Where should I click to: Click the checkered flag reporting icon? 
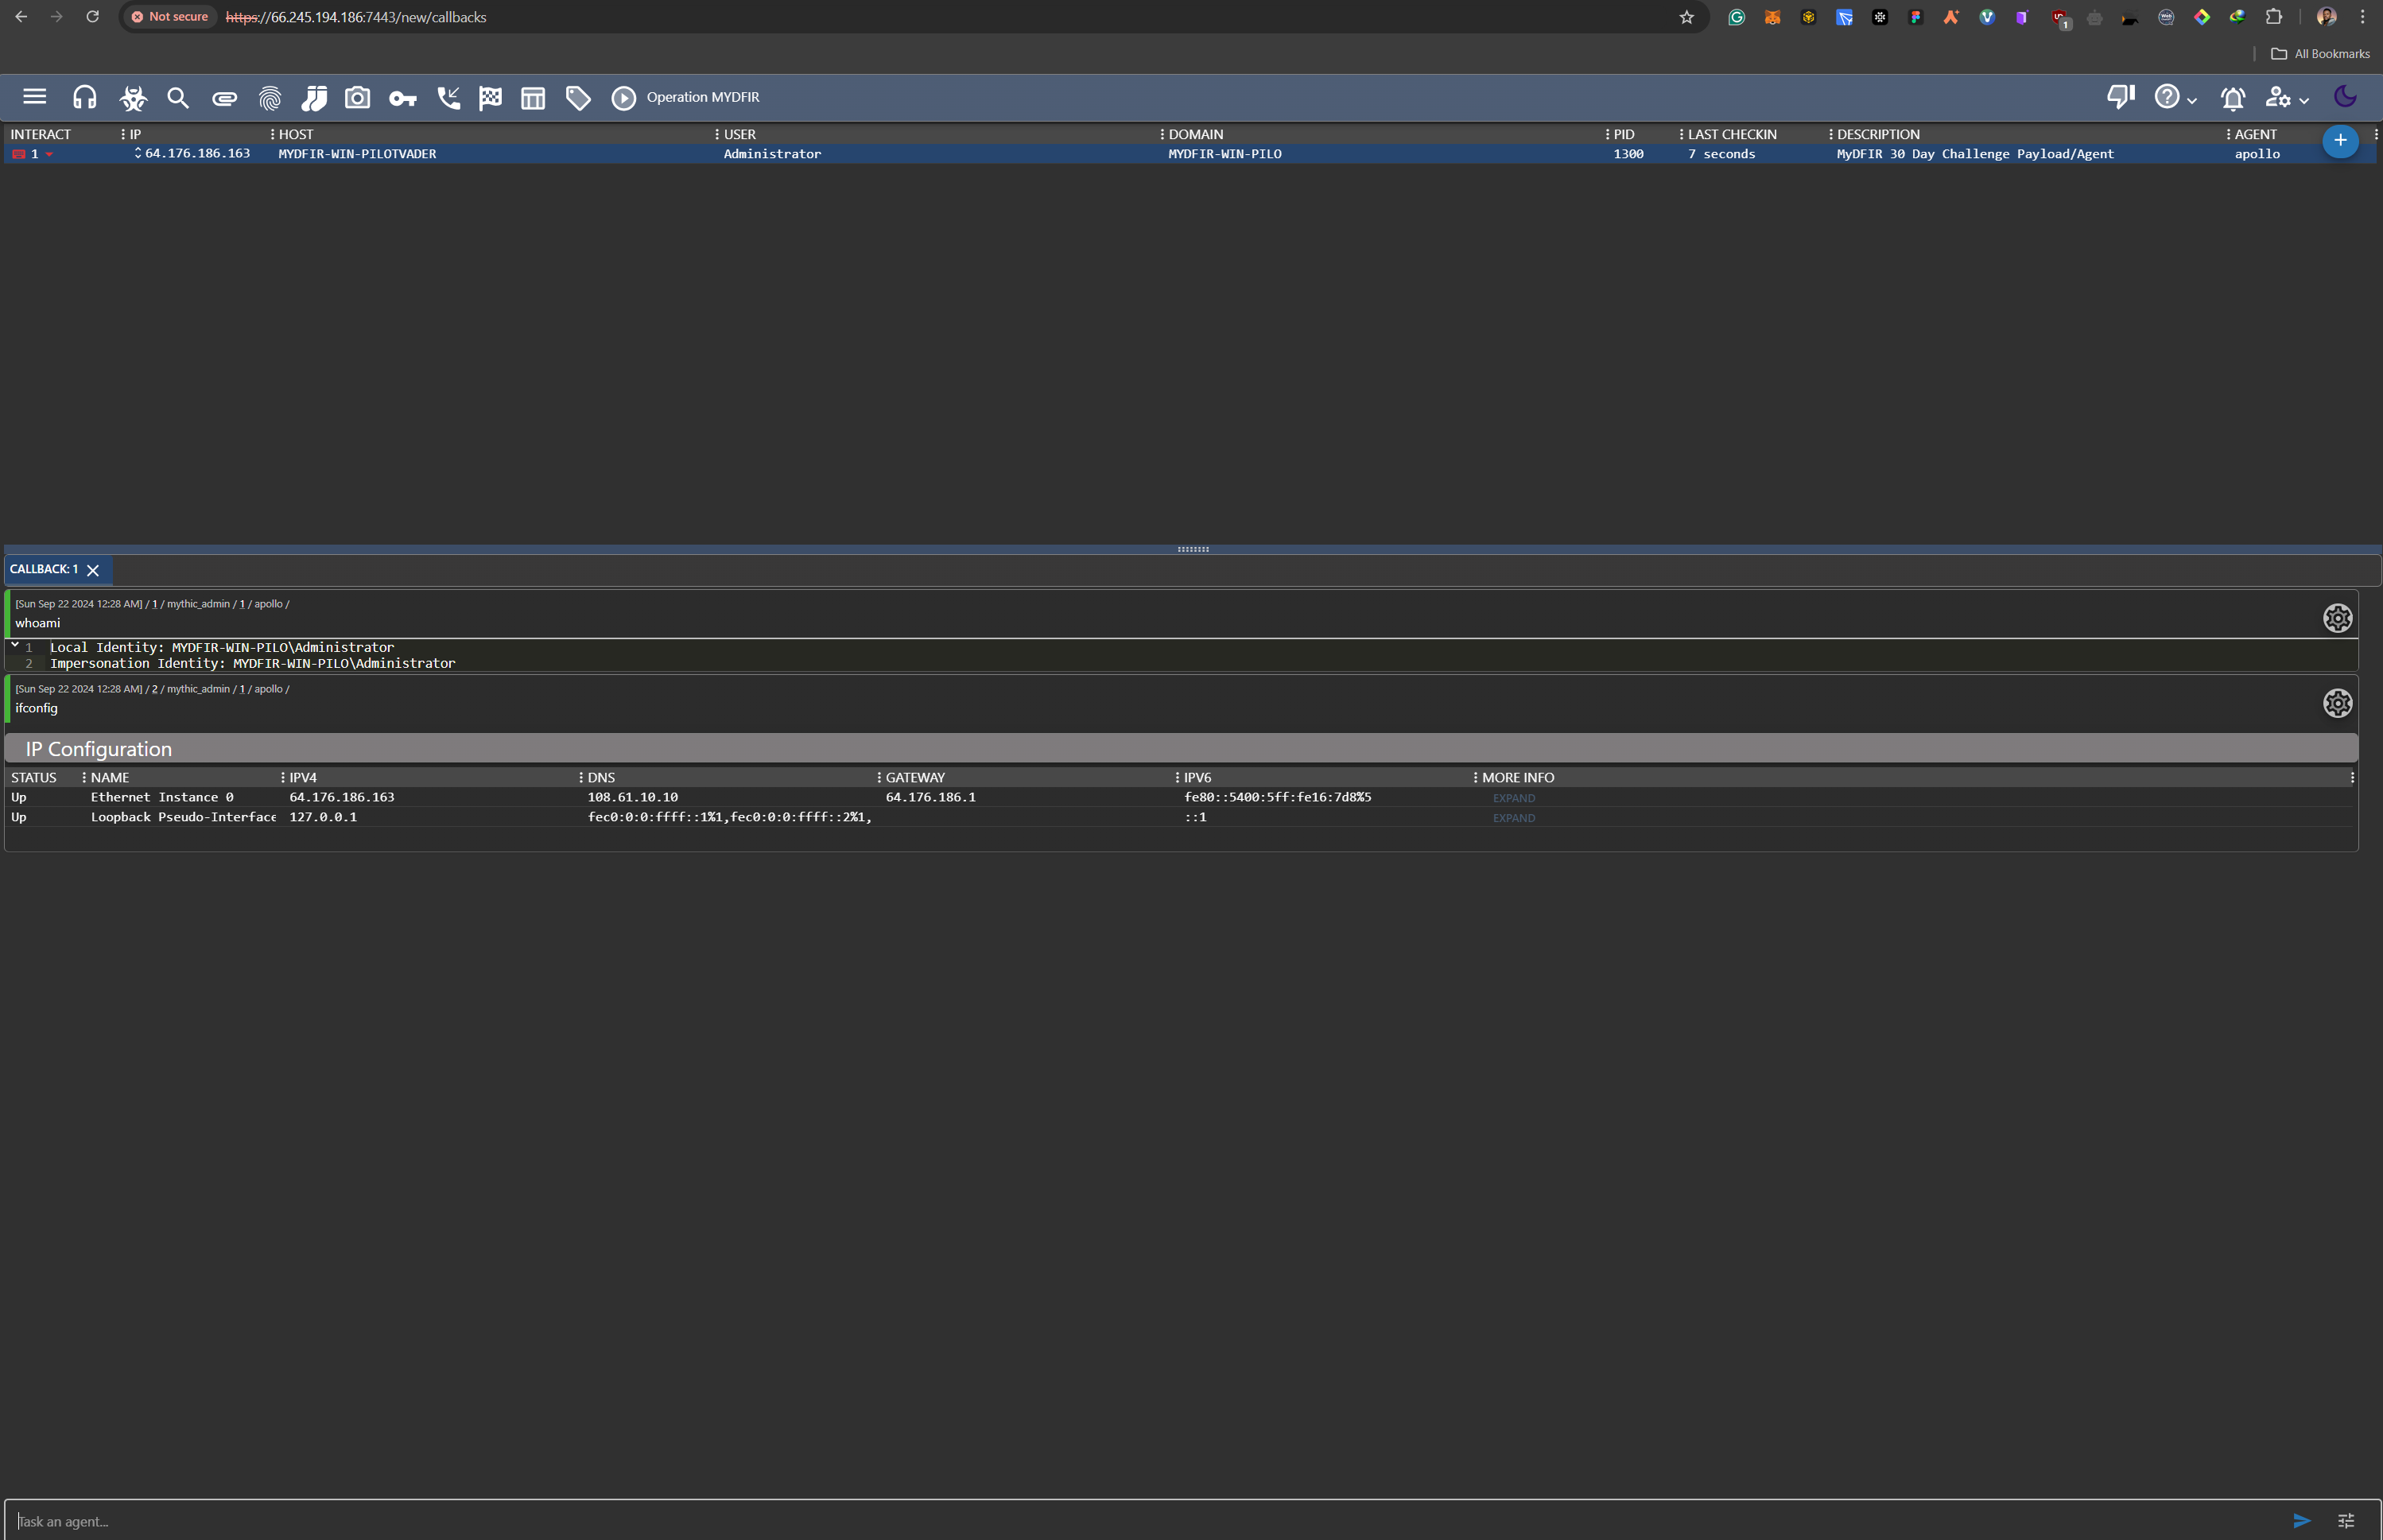point(490,97)
